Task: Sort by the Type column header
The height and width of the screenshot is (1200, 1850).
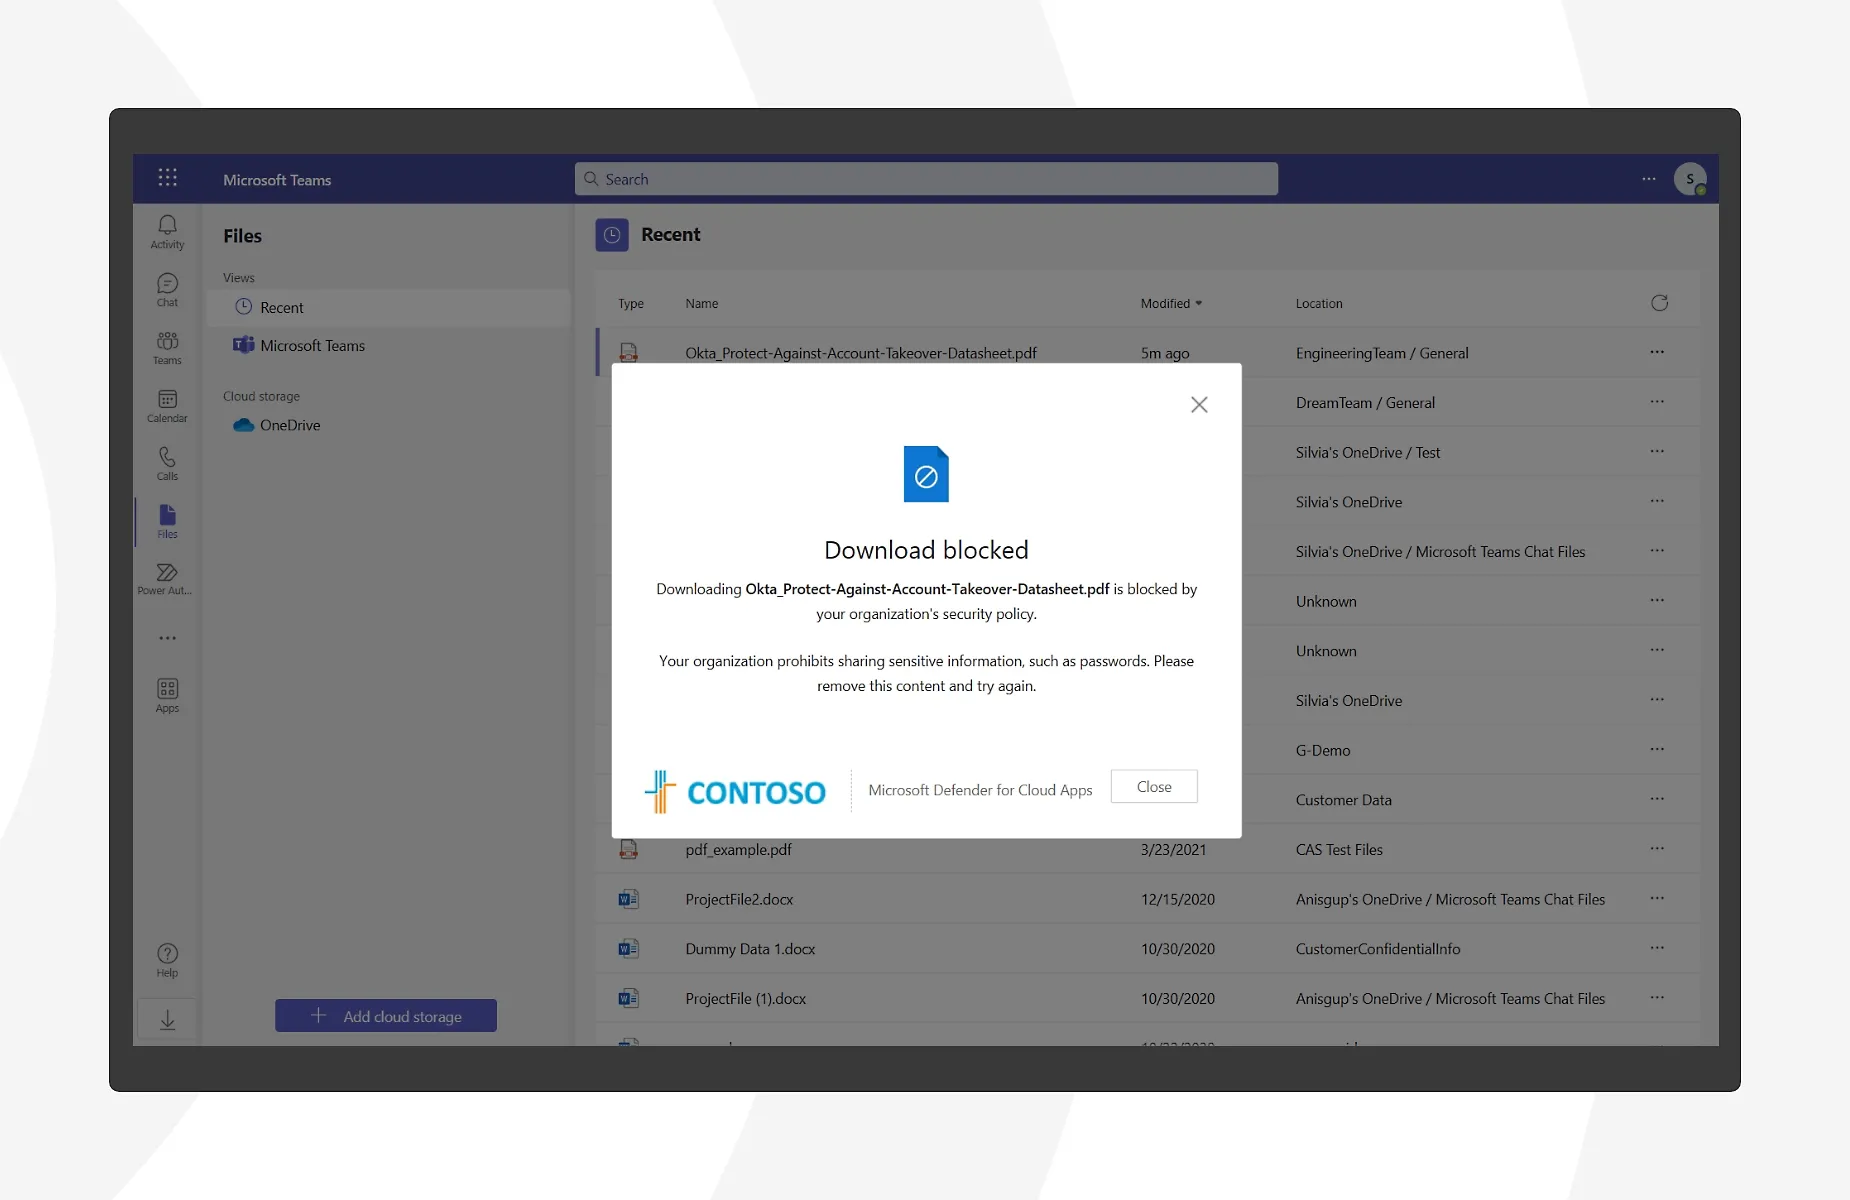Action: [x=631, y=303]
